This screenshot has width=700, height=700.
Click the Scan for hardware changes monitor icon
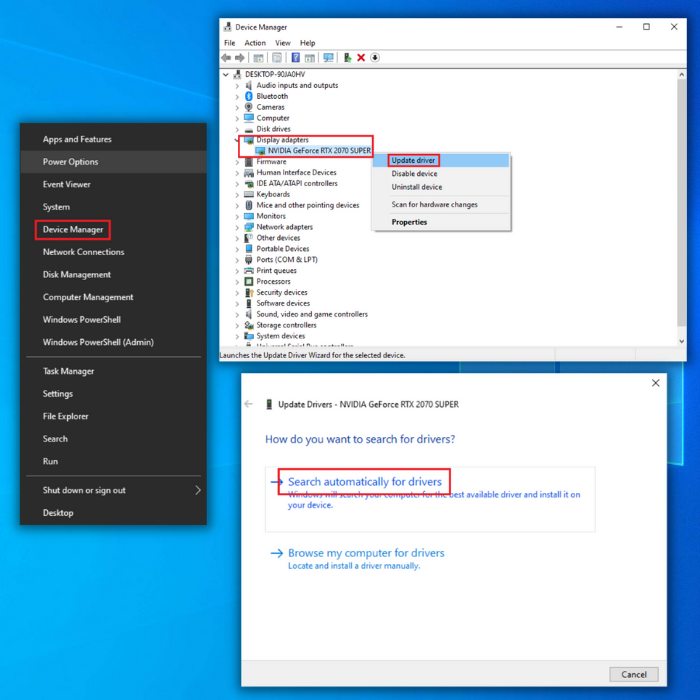329,58
